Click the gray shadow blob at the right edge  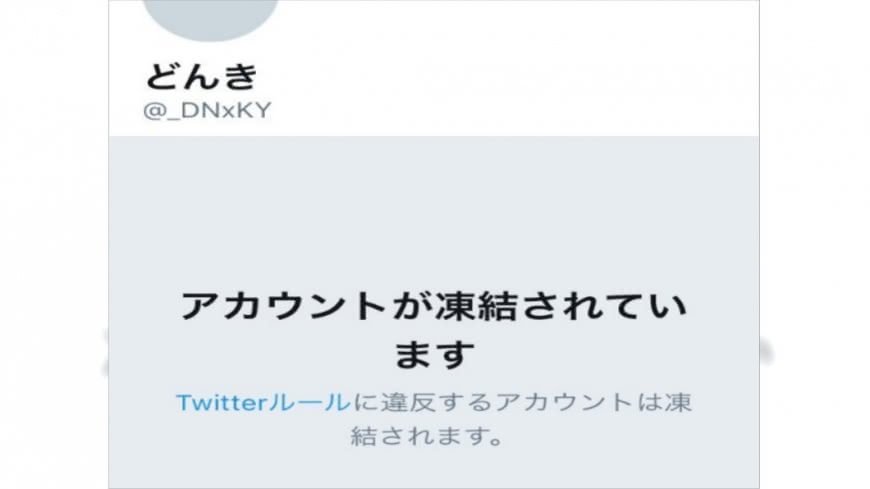pyautogui.click(x=767, y=351)
